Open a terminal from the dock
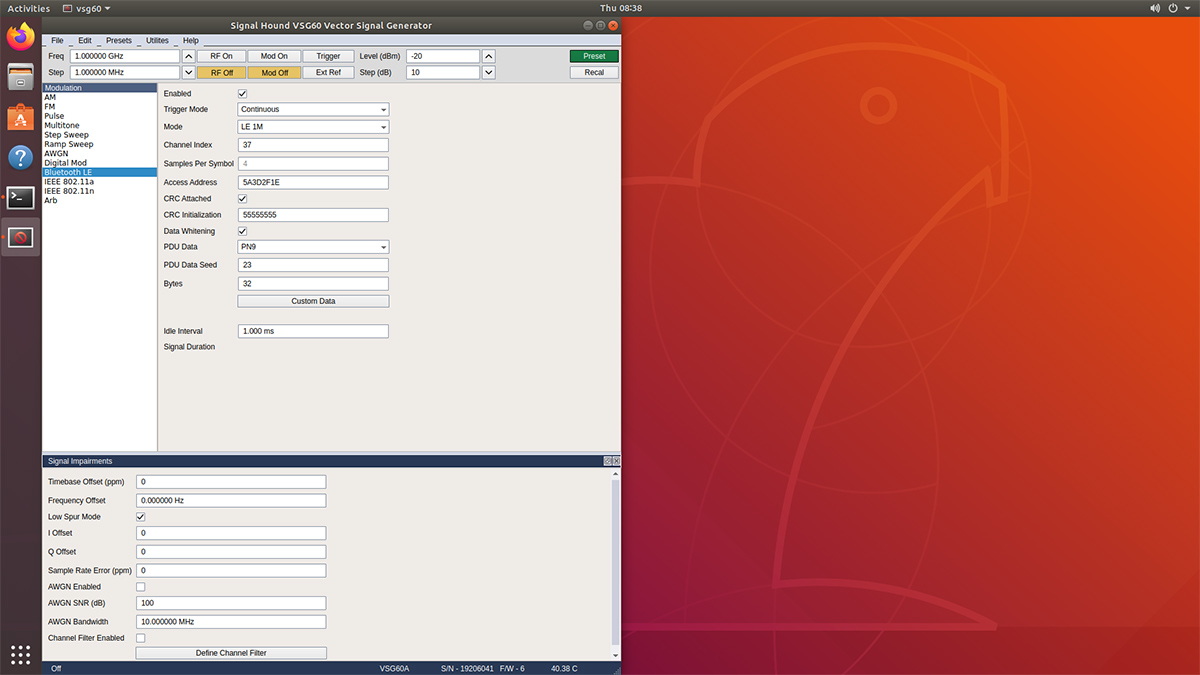 click(x=18, y=197)
